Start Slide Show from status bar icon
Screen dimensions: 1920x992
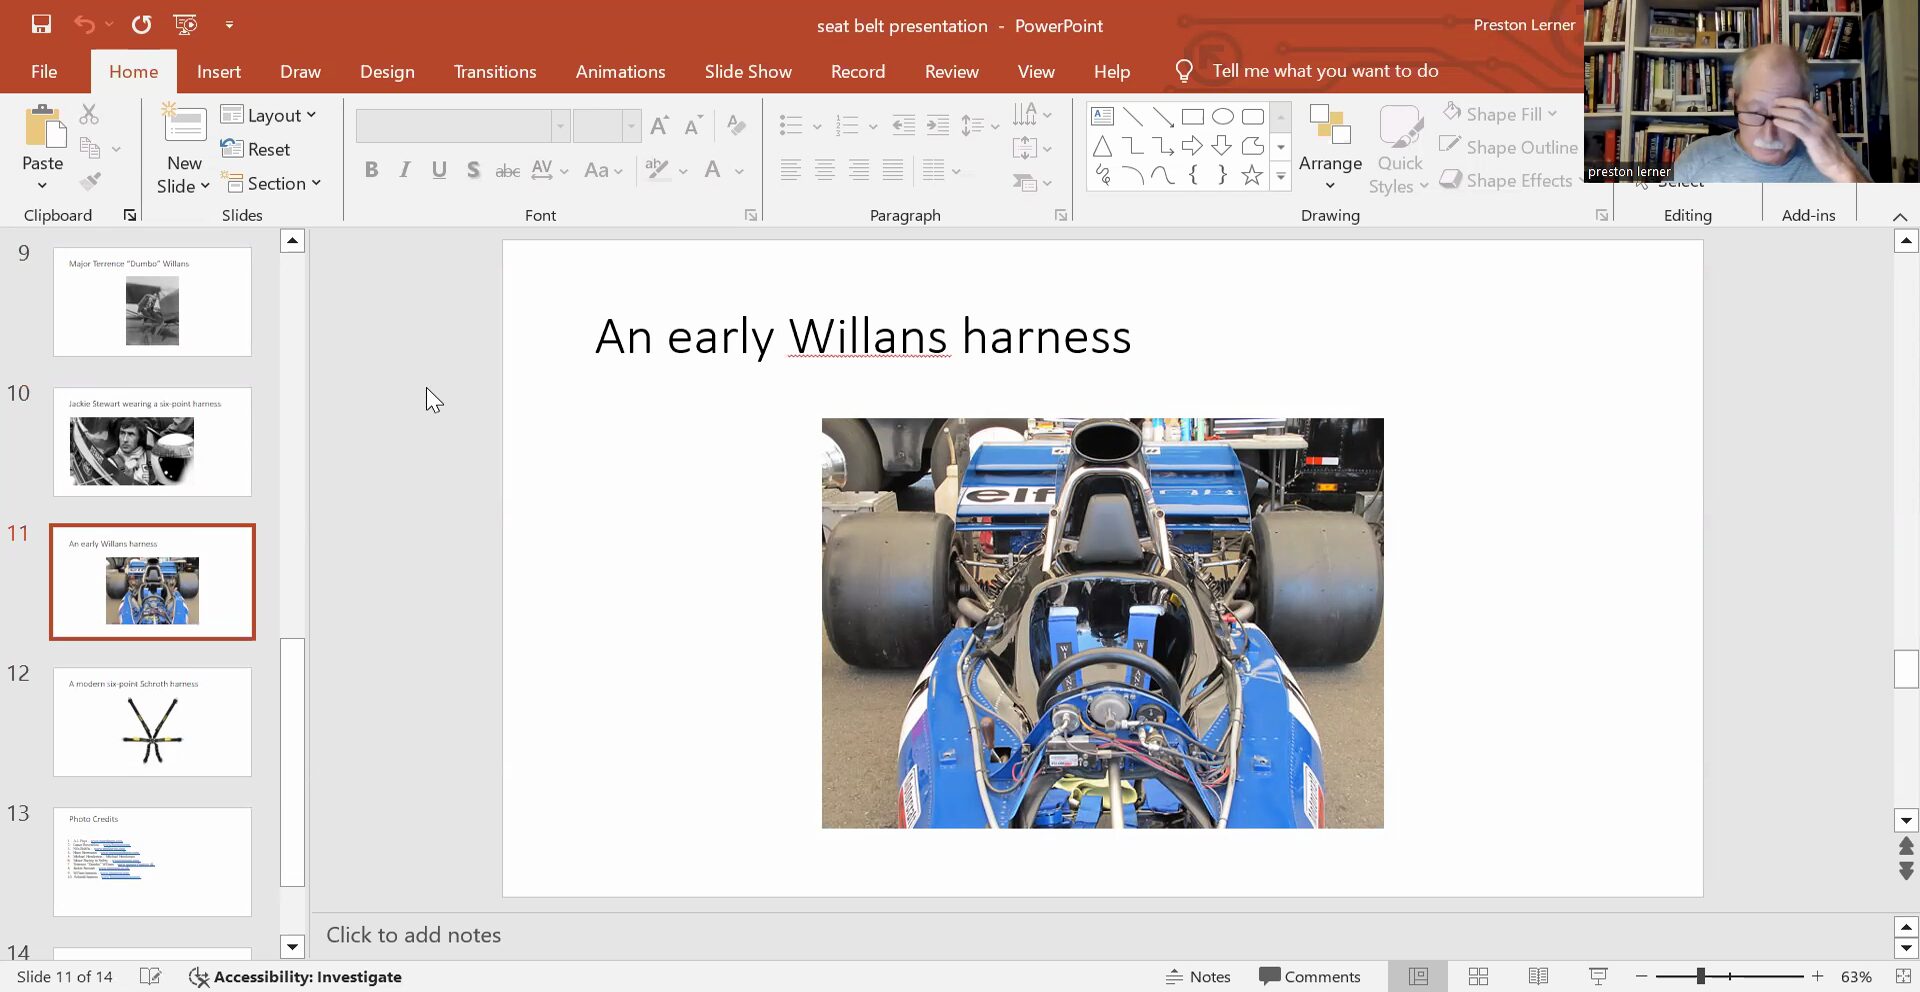[1598, 976]
